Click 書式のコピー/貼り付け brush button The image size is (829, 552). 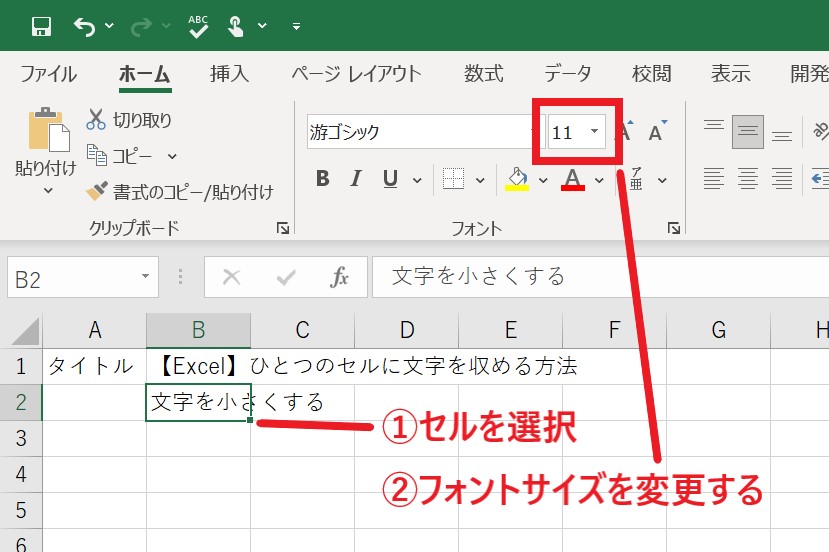coord(180,192)
